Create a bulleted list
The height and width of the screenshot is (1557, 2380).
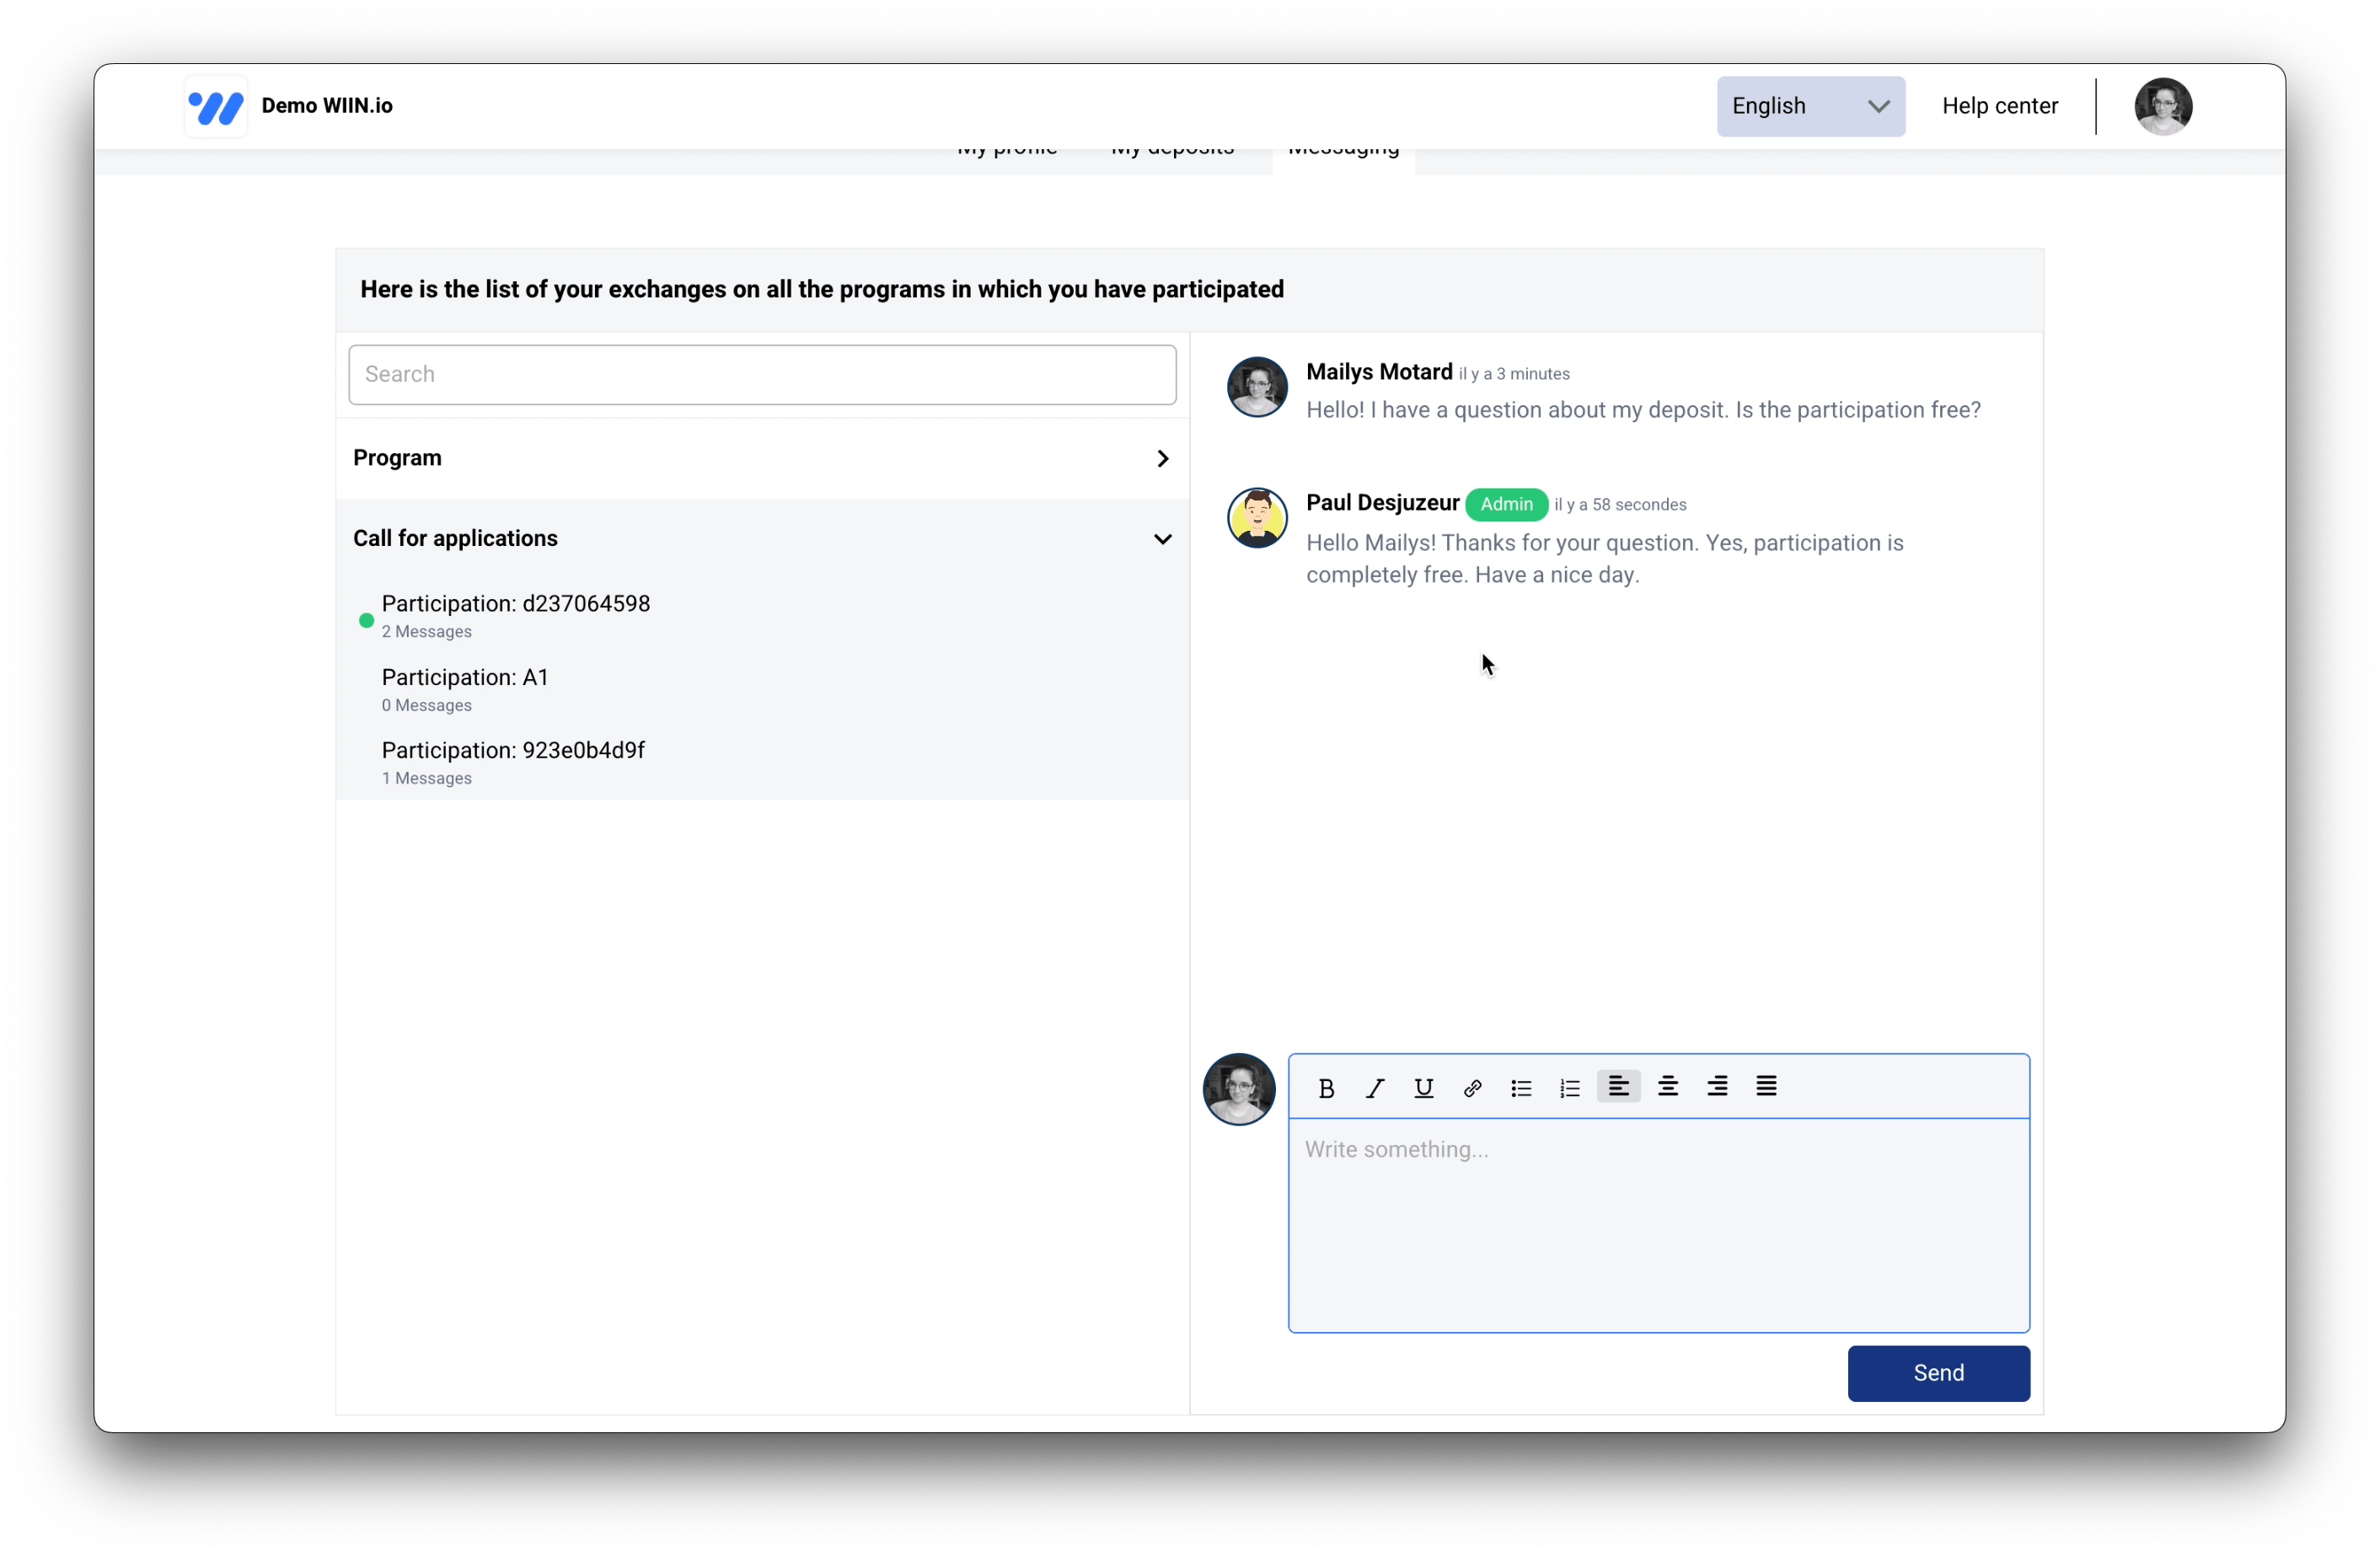1521,1088
